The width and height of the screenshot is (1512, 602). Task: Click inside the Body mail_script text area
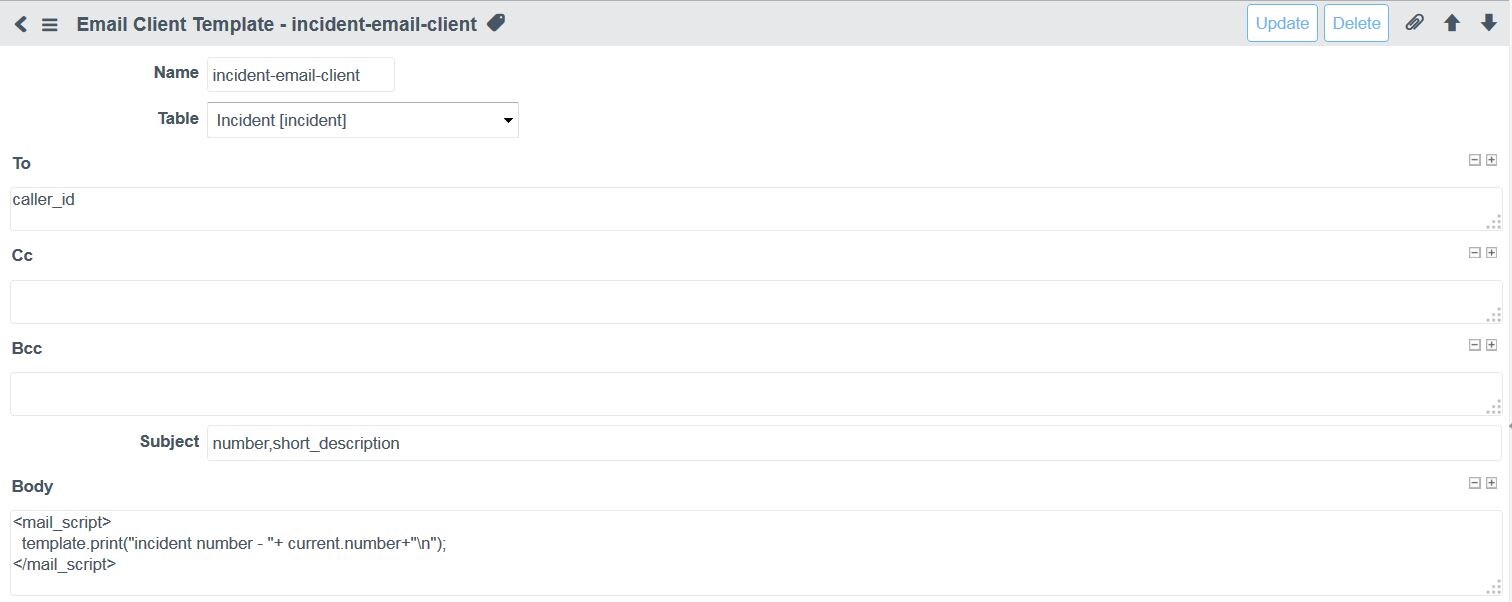700,543
